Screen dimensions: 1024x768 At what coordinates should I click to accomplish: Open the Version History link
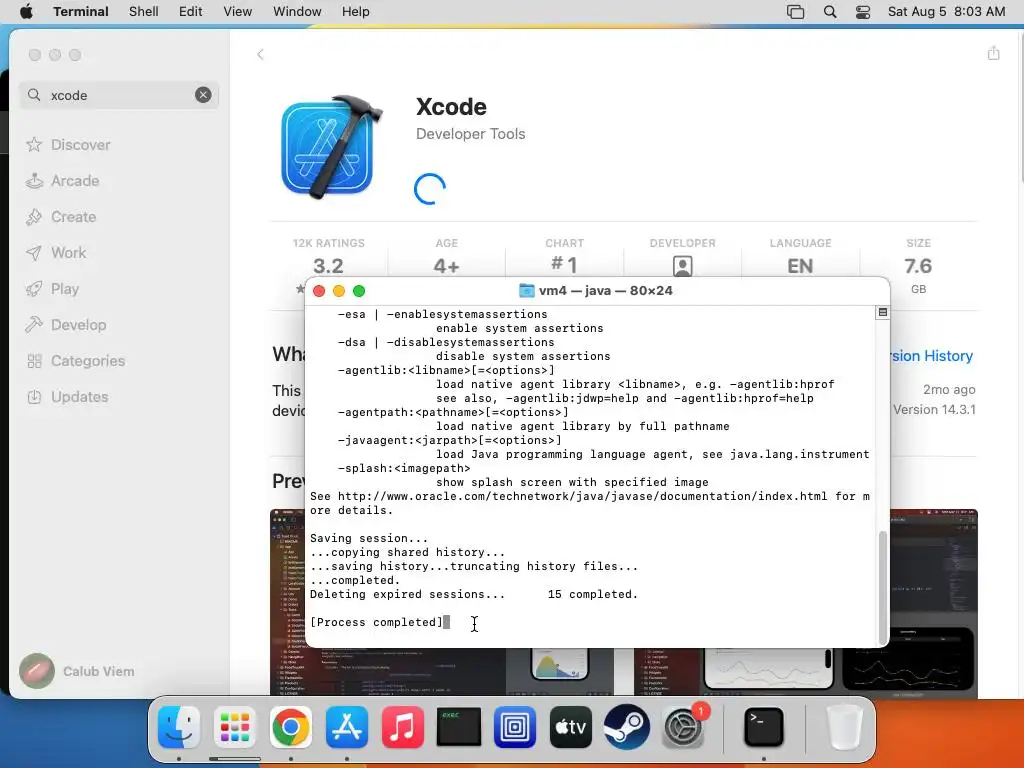click(932, 356)
